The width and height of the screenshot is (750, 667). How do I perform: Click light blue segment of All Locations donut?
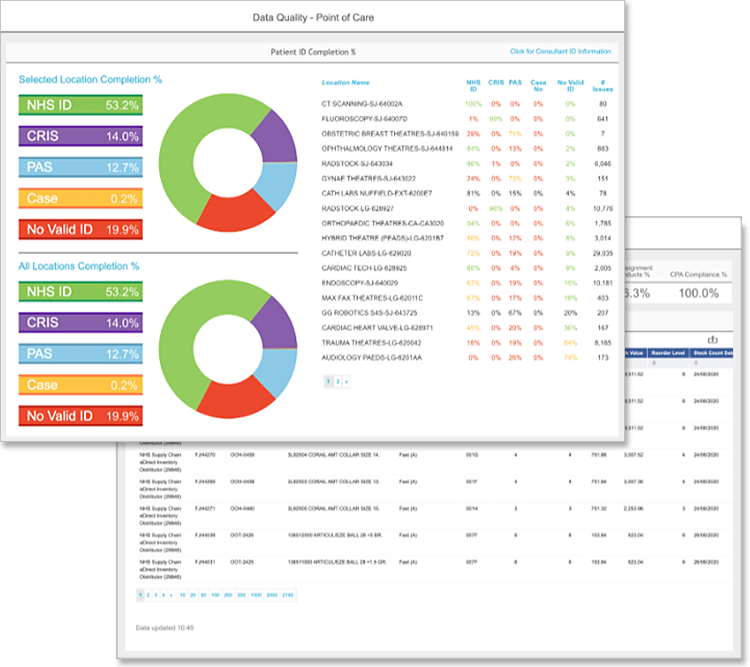277,371
